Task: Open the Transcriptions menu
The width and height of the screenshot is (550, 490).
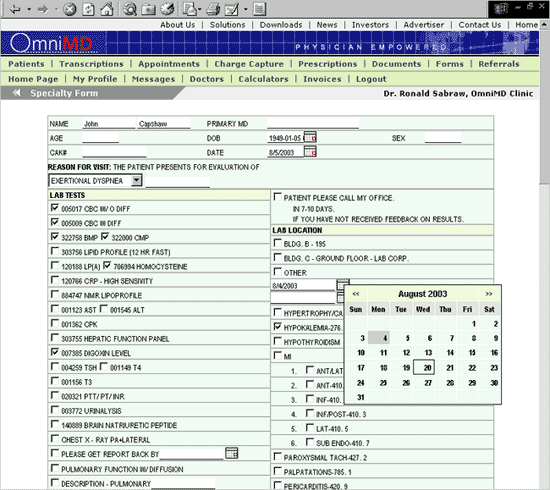Action: pyautogui.click(x=91, y=64)
